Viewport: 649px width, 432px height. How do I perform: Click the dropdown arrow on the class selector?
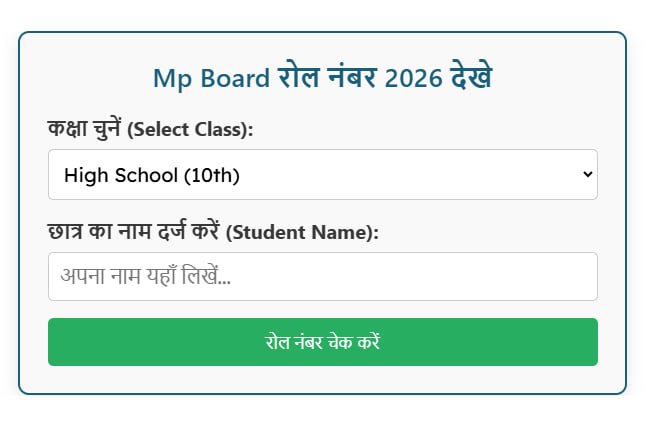(586, 175)
